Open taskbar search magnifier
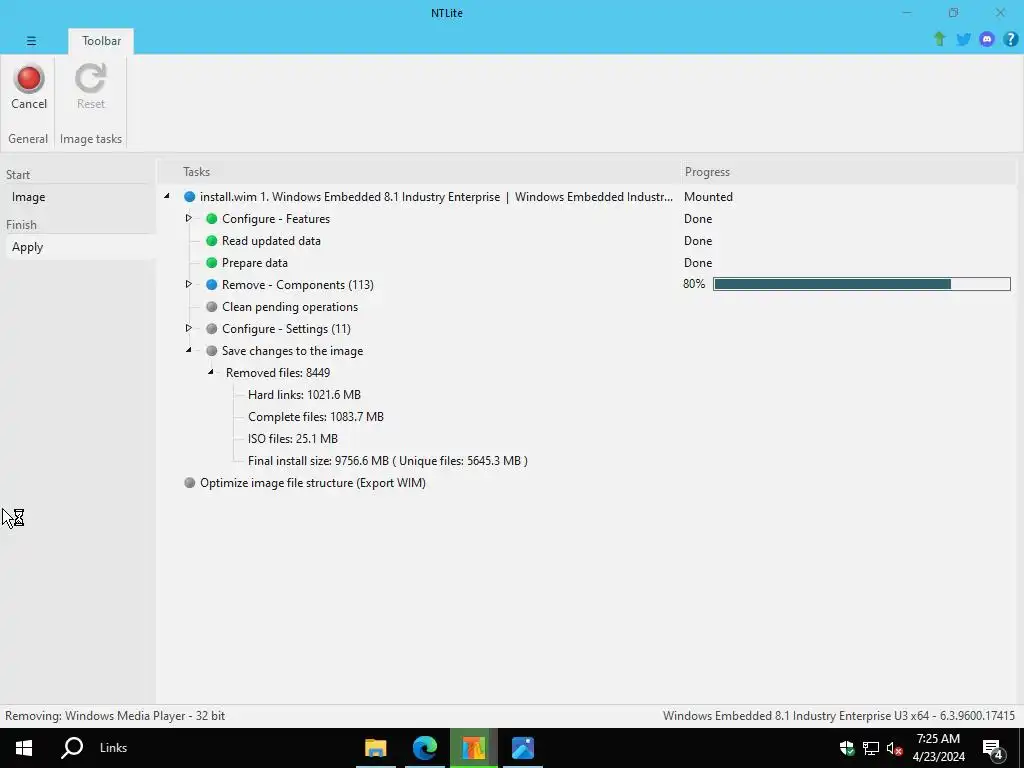Image resolution: width=1024 pixels, height=768 pixels. 72,748
